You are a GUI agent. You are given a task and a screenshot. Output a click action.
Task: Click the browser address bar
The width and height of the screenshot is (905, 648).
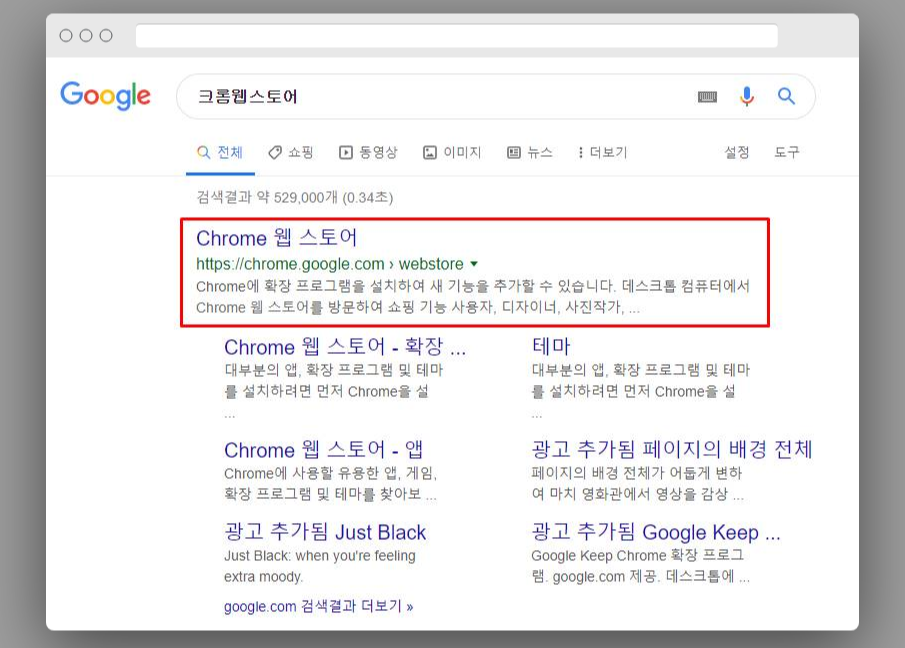pos(457,36)
